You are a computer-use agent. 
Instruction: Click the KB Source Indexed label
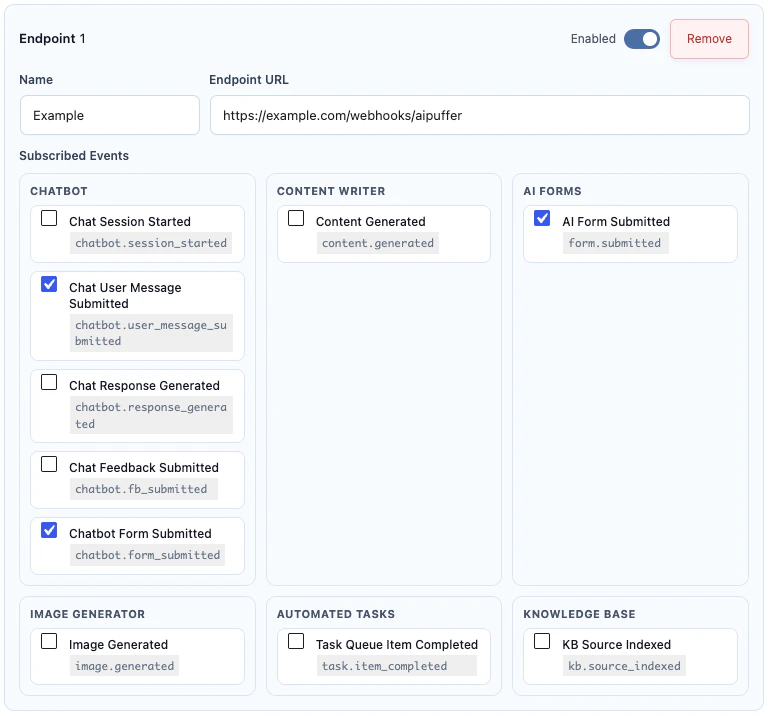pyautogui.click(x=616, y=644)
